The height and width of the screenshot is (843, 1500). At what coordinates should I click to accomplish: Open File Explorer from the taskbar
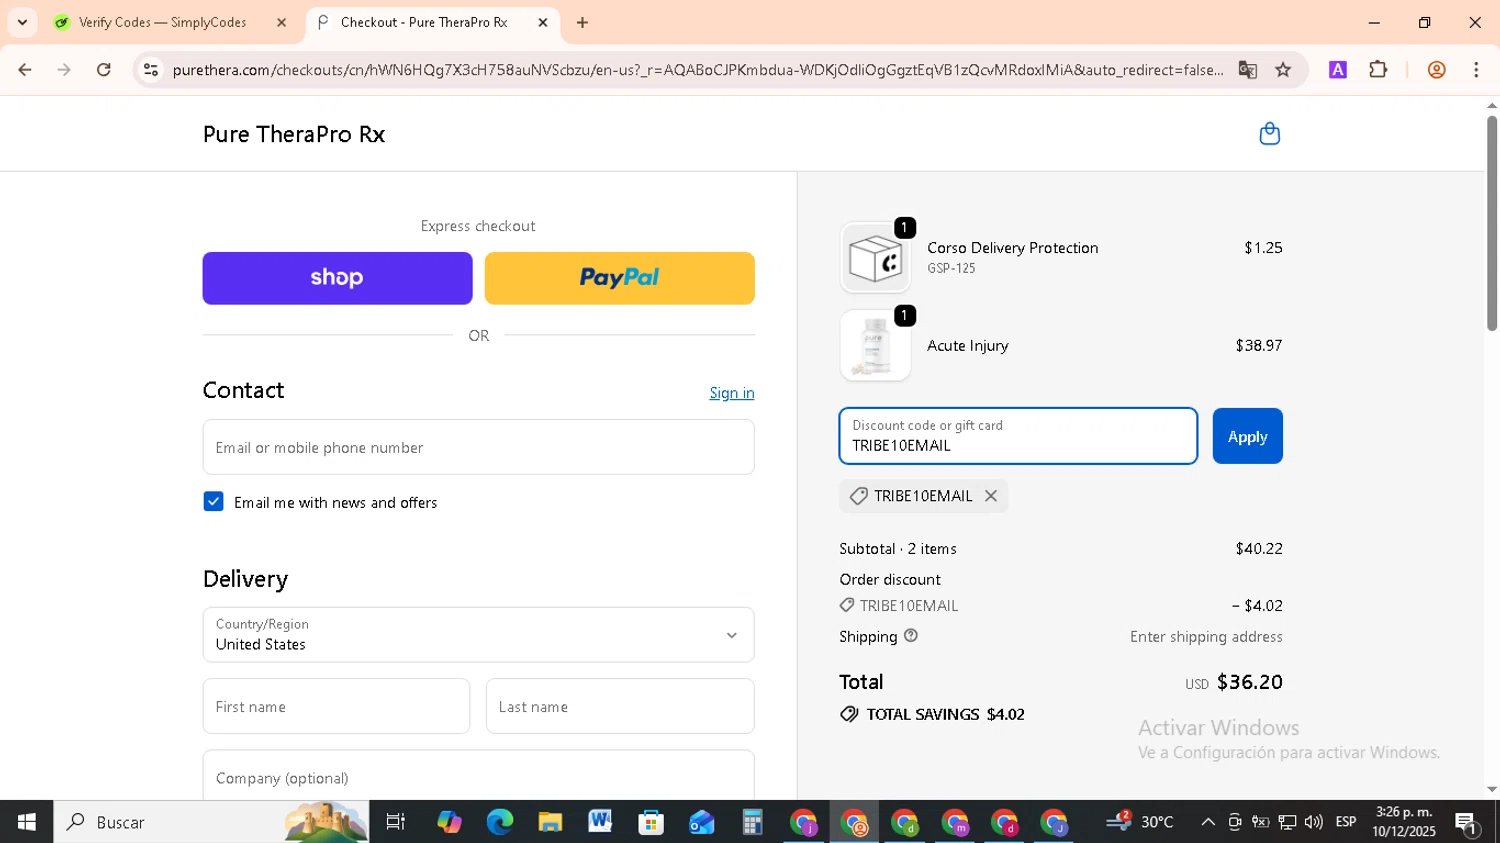pyautogui.click(x=550, y=822)
